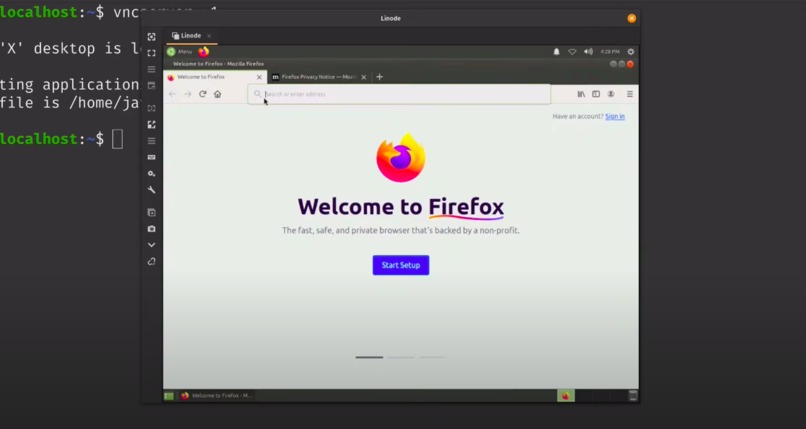Click the Search or enter address field
This screenshot has height=429, width=806.
click(x=399, y=94)
